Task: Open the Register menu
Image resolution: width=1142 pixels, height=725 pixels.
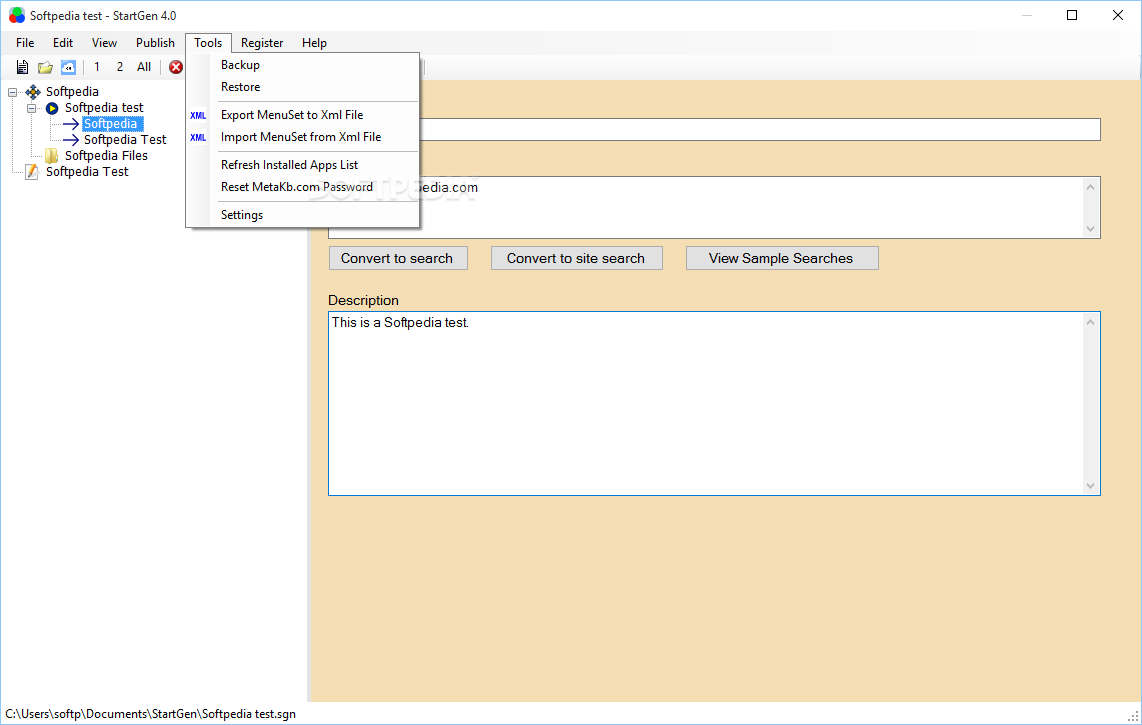Action: pyautogui.click(x=262, y=43)
